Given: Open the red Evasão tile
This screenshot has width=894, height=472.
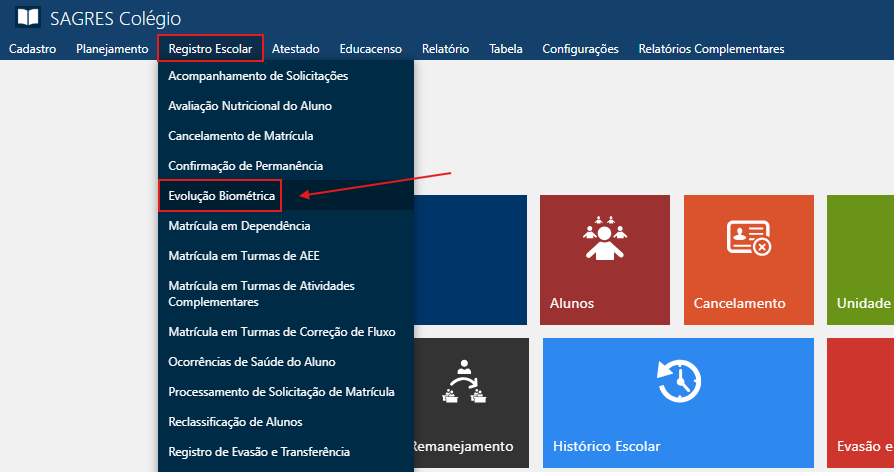Looking at the screenshot, I should [861, 402].
